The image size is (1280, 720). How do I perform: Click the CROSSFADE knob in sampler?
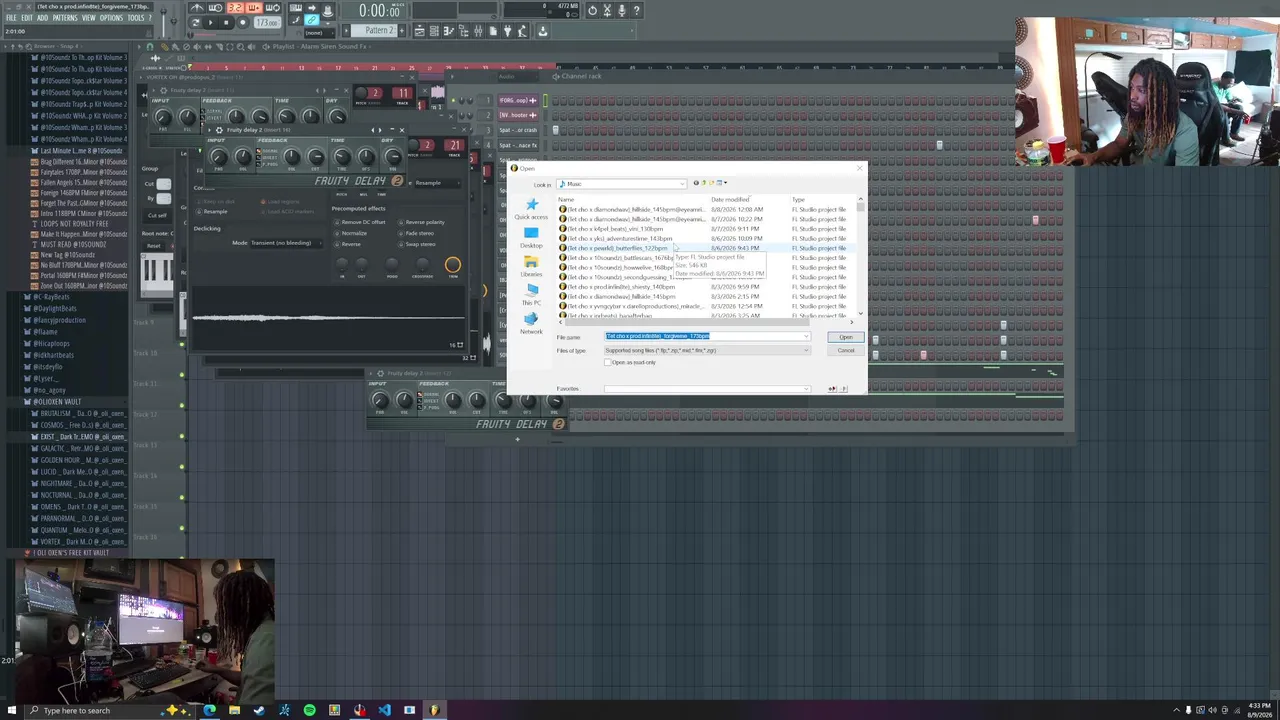click(x=422, y=265)
